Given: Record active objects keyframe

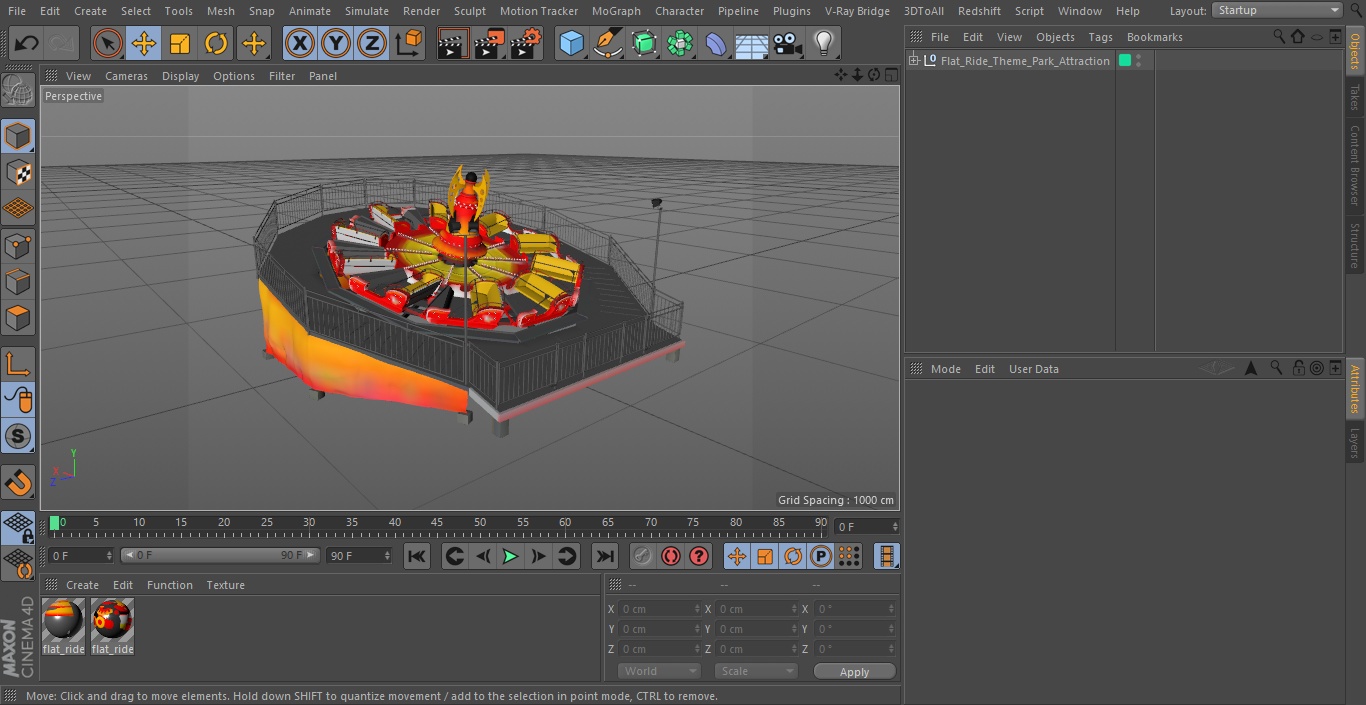Looking at the screenshot, I should click(643, 556).
